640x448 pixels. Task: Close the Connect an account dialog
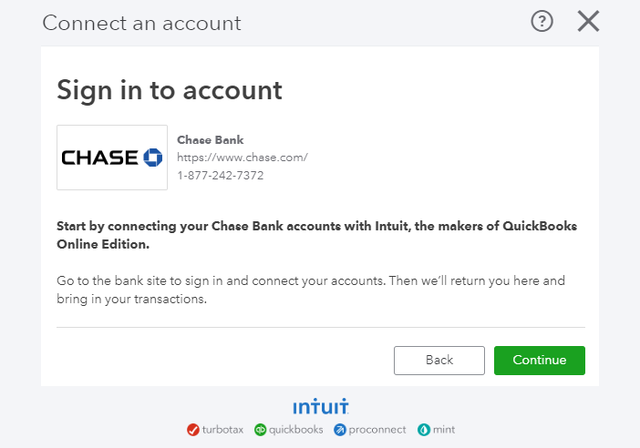(588, 21)
